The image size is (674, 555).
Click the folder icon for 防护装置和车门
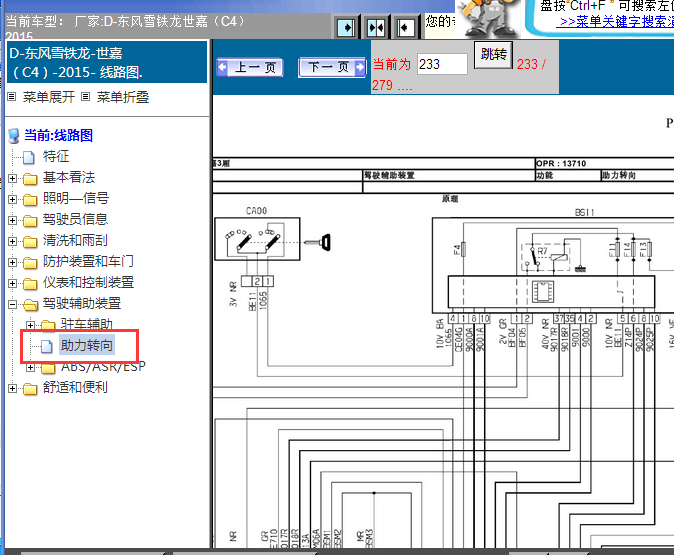(x=30, y=263)
